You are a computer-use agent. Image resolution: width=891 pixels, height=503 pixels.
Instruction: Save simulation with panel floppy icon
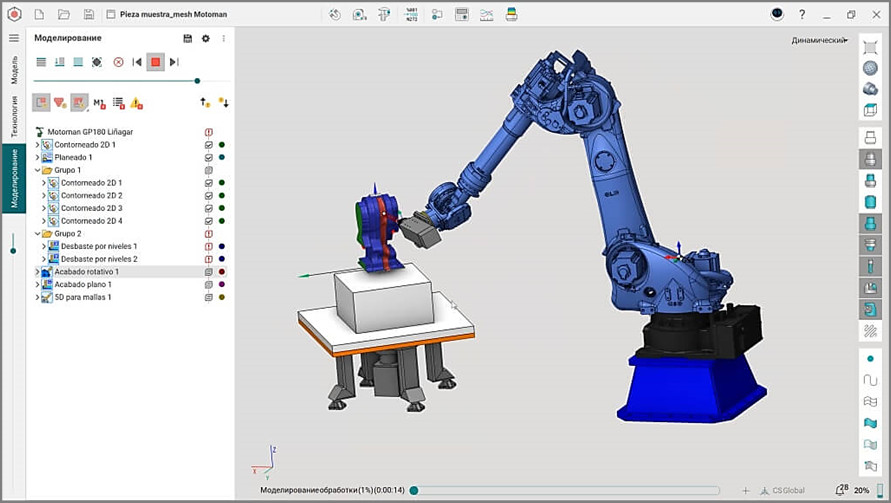point(188,38)
